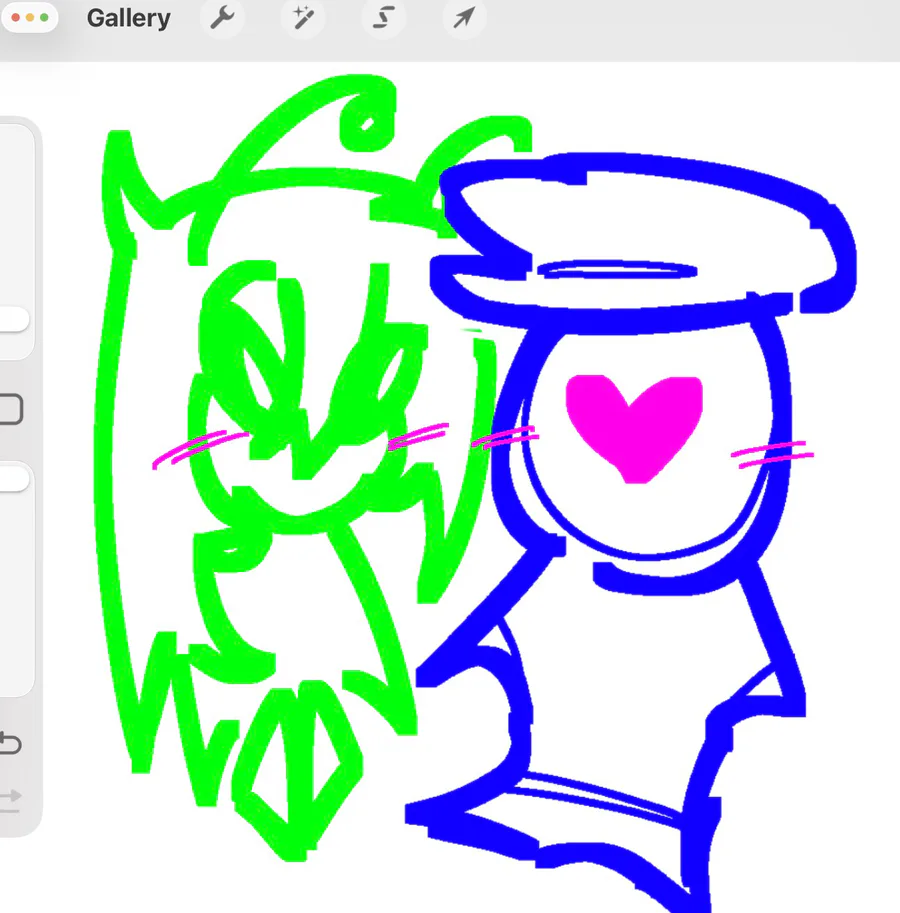Select the Selection S-shaped tool
The image size is (900, 913).
pos(383,18)
